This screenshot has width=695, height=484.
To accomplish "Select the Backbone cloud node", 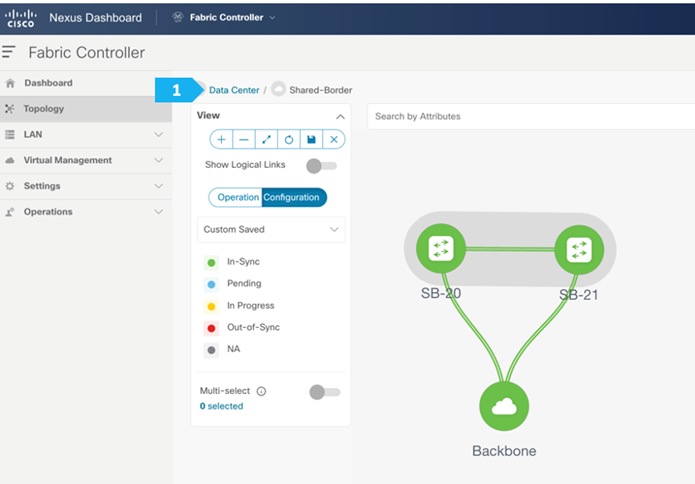I will 504,406.
